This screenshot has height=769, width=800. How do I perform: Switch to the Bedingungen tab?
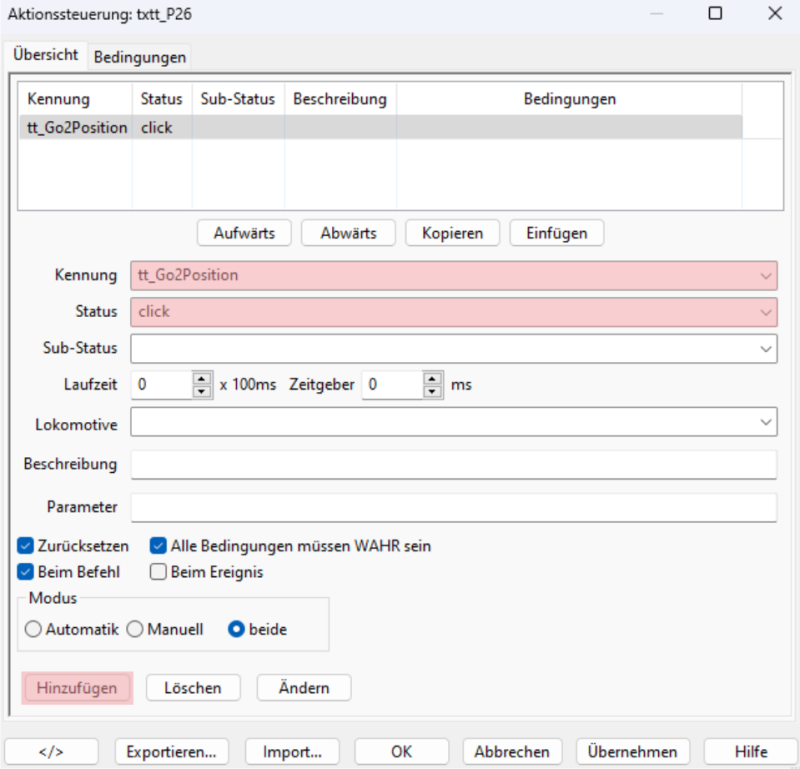(140, 57)
